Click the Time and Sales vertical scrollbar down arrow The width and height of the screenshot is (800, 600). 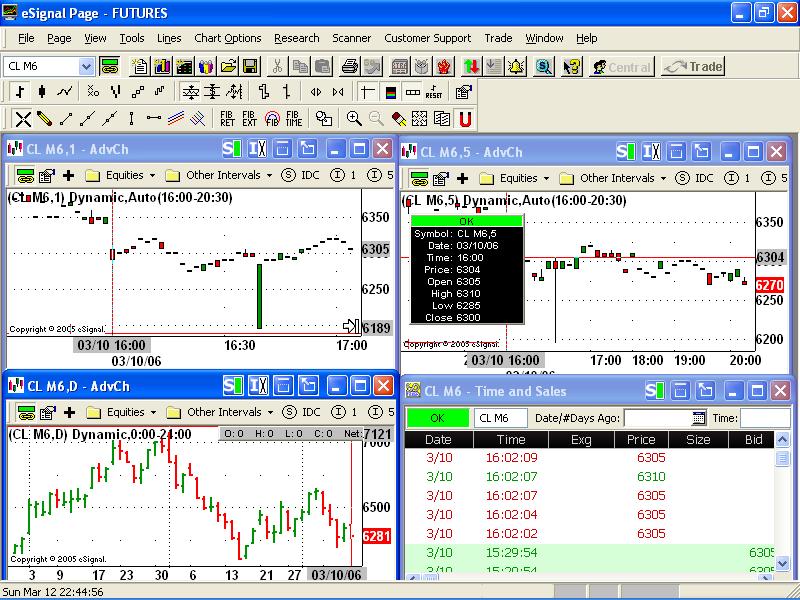pos(782,563)
